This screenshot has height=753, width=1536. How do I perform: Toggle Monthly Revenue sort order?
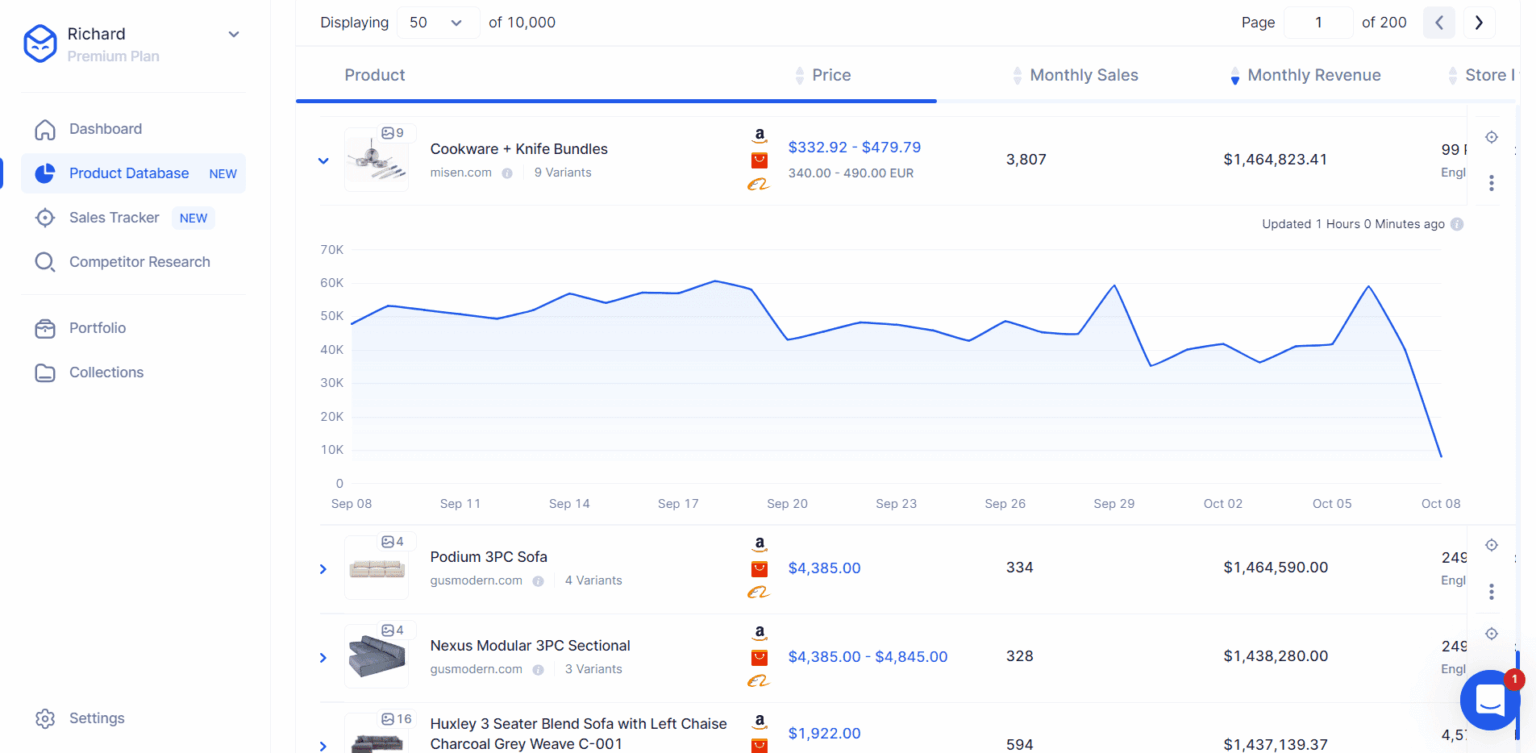(x=1235, y=75)
